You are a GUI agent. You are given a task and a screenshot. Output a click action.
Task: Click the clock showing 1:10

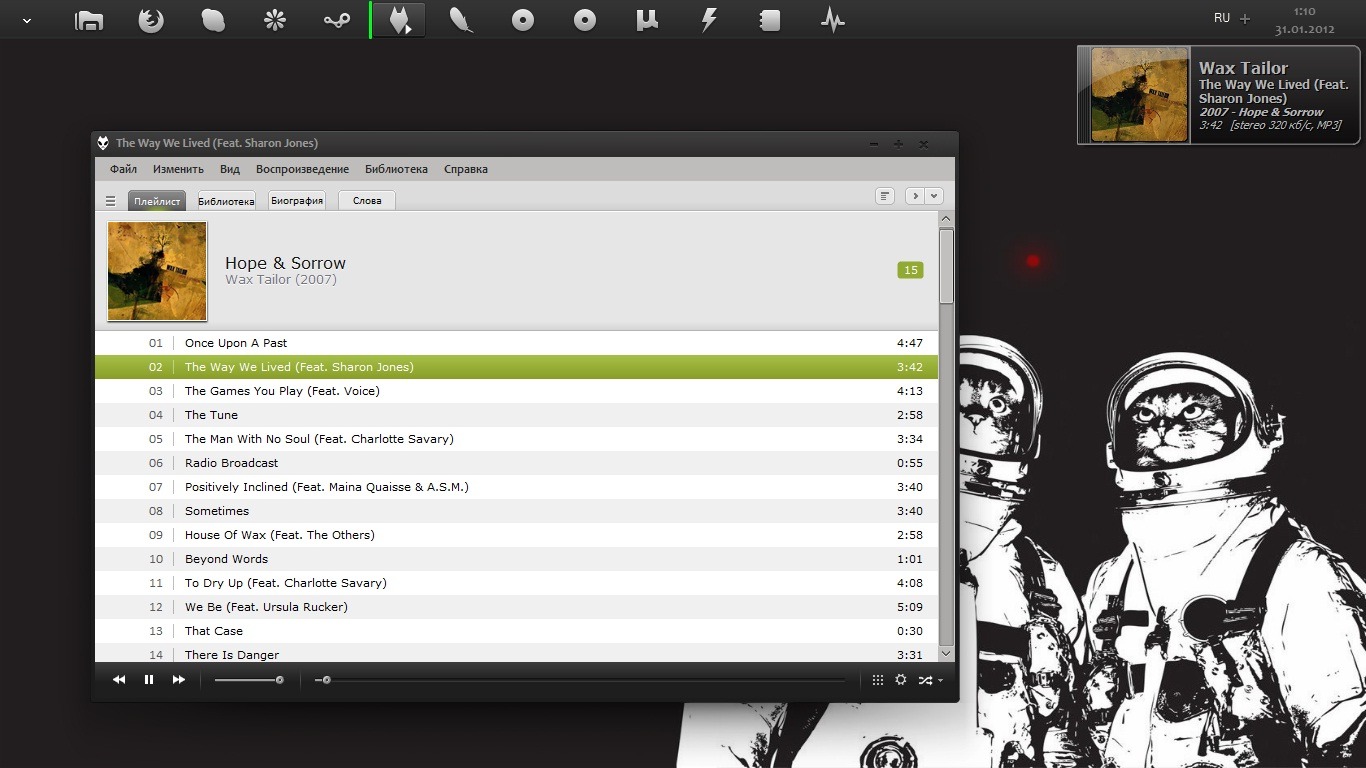[x=1304, y=11]
